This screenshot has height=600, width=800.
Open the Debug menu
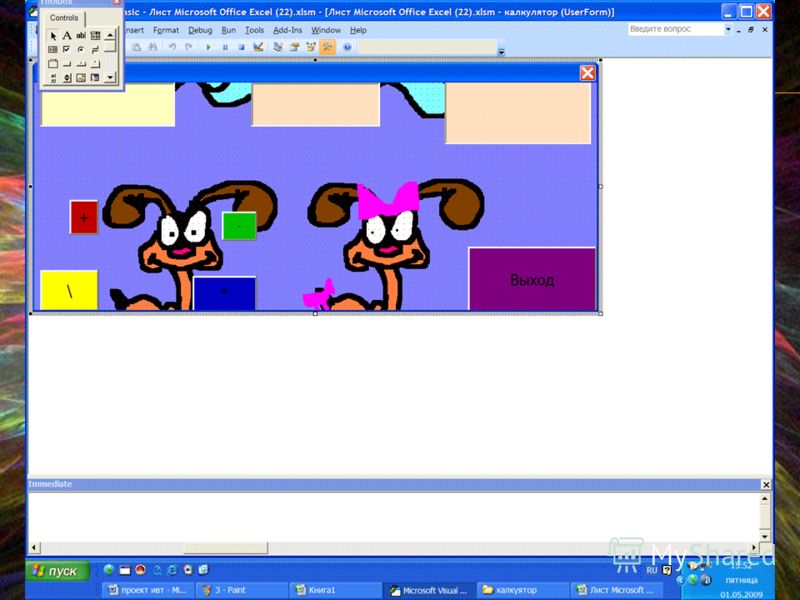point(200,30)
